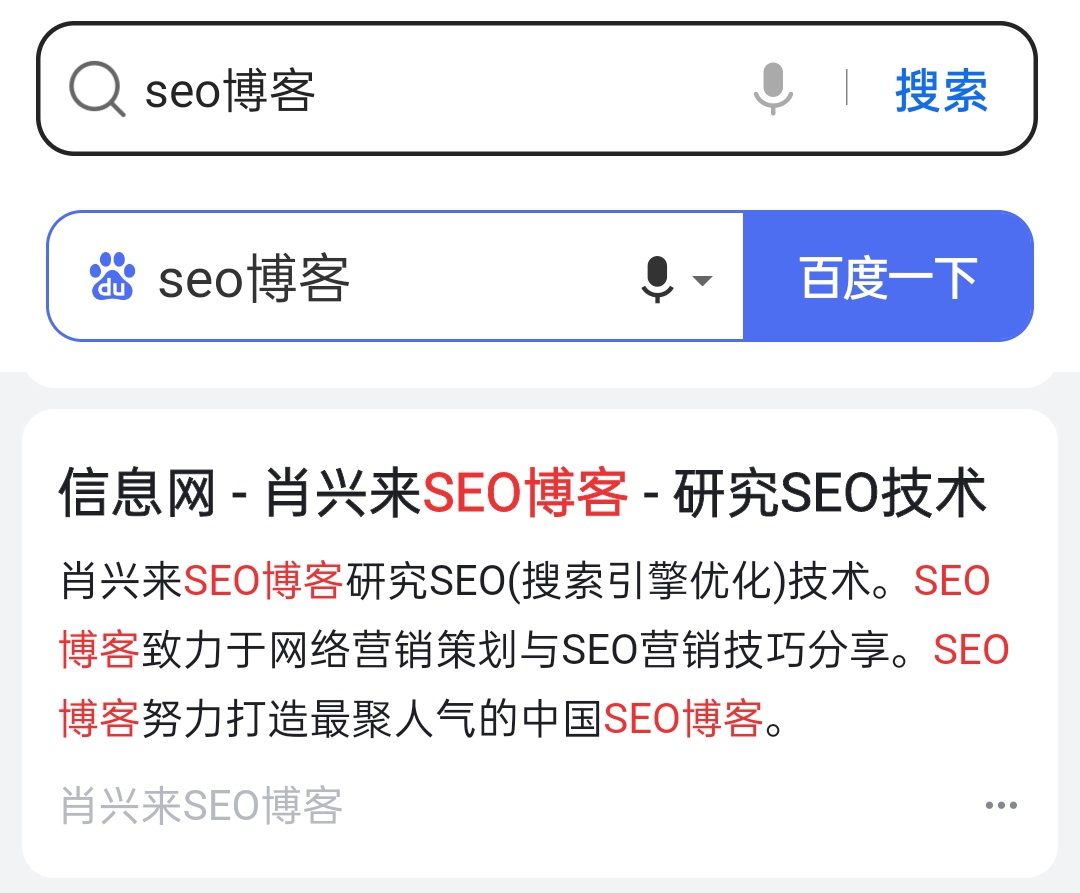Click the 百度一下 search button
Viewport: 1080px width, 893px height.
coord(888,276)
